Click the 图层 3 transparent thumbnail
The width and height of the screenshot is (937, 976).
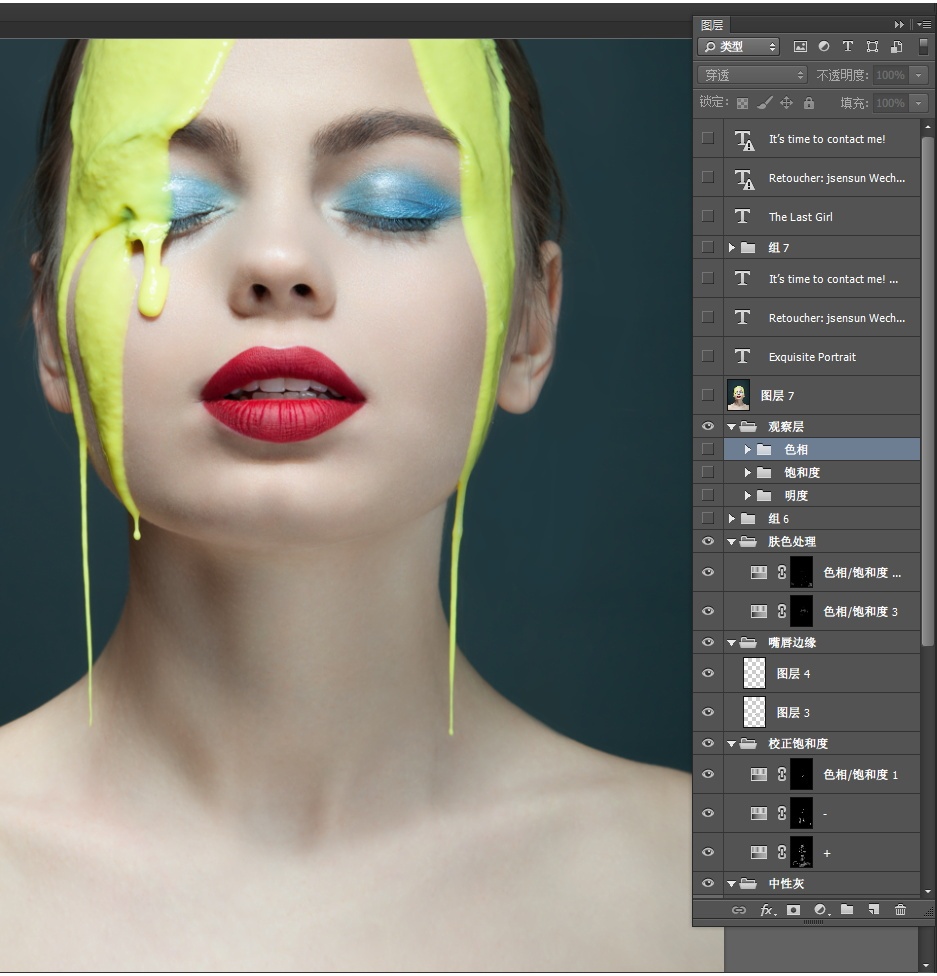click(x=754, y=712)
